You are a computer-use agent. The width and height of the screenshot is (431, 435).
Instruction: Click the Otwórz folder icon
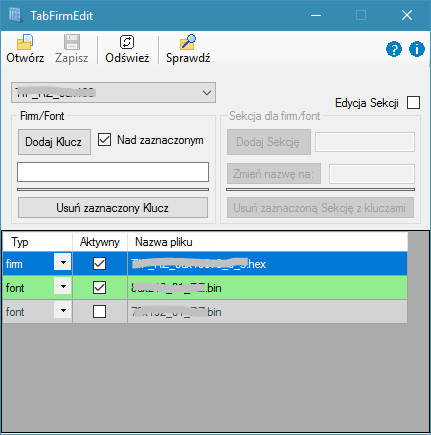25,42
